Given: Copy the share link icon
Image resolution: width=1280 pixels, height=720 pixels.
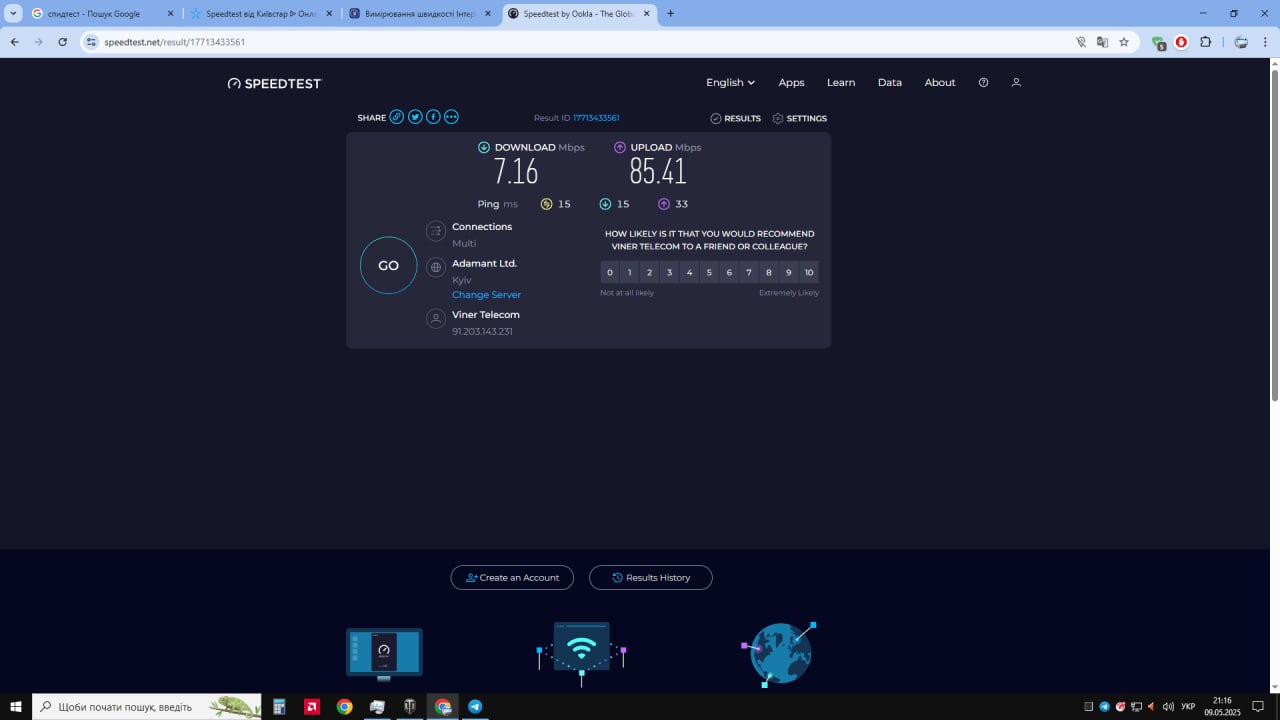Looking at the screenshot, I should 397,117.
